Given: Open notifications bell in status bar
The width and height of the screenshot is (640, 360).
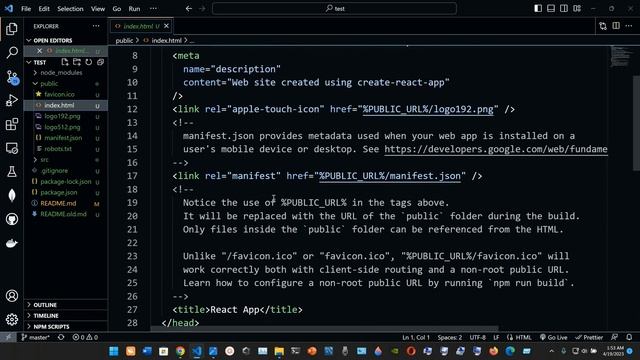Looking at the screenshot, I should point(629,337).
